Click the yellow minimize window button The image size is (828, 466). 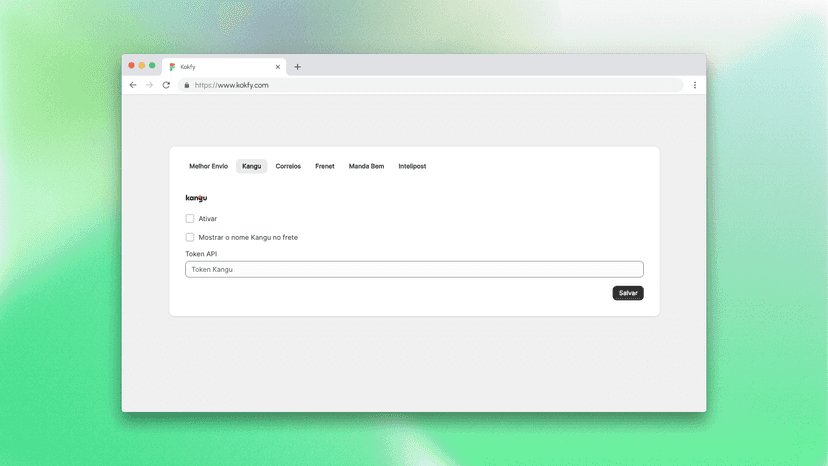point(142,66)
